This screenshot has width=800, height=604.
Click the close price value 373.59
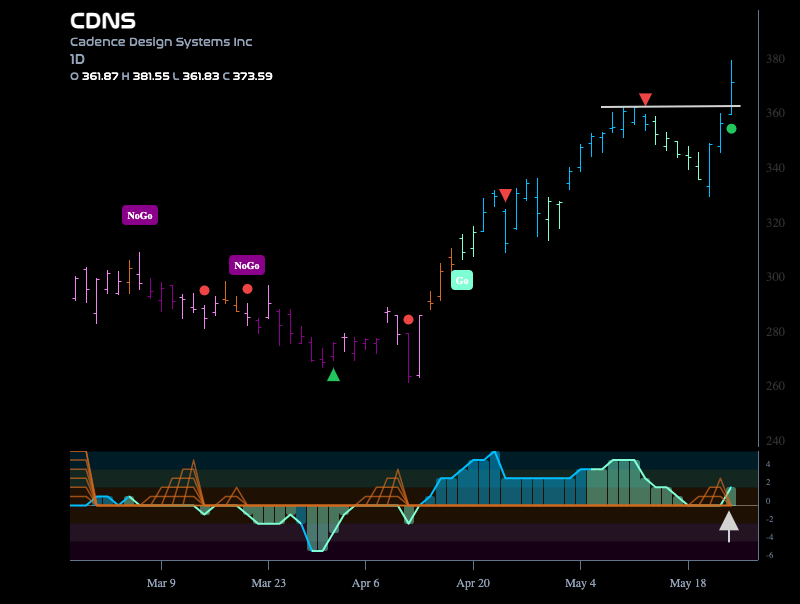point(253,76)
